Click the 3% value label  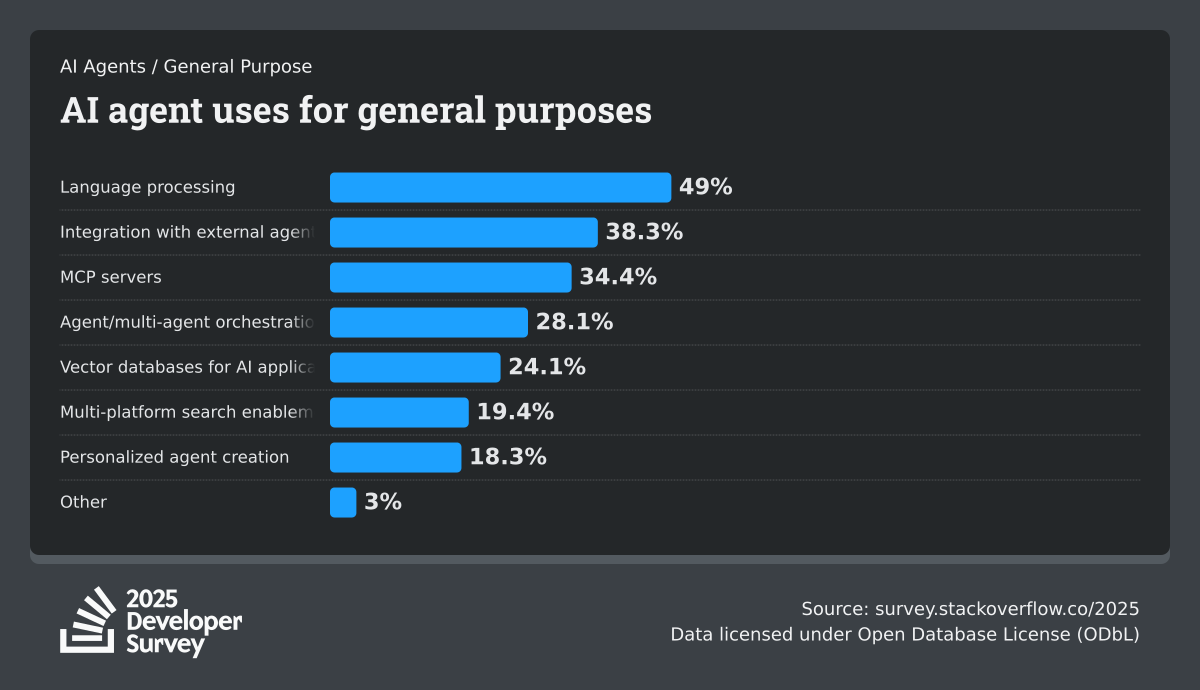pyautogui.click(x=383, y=502)
